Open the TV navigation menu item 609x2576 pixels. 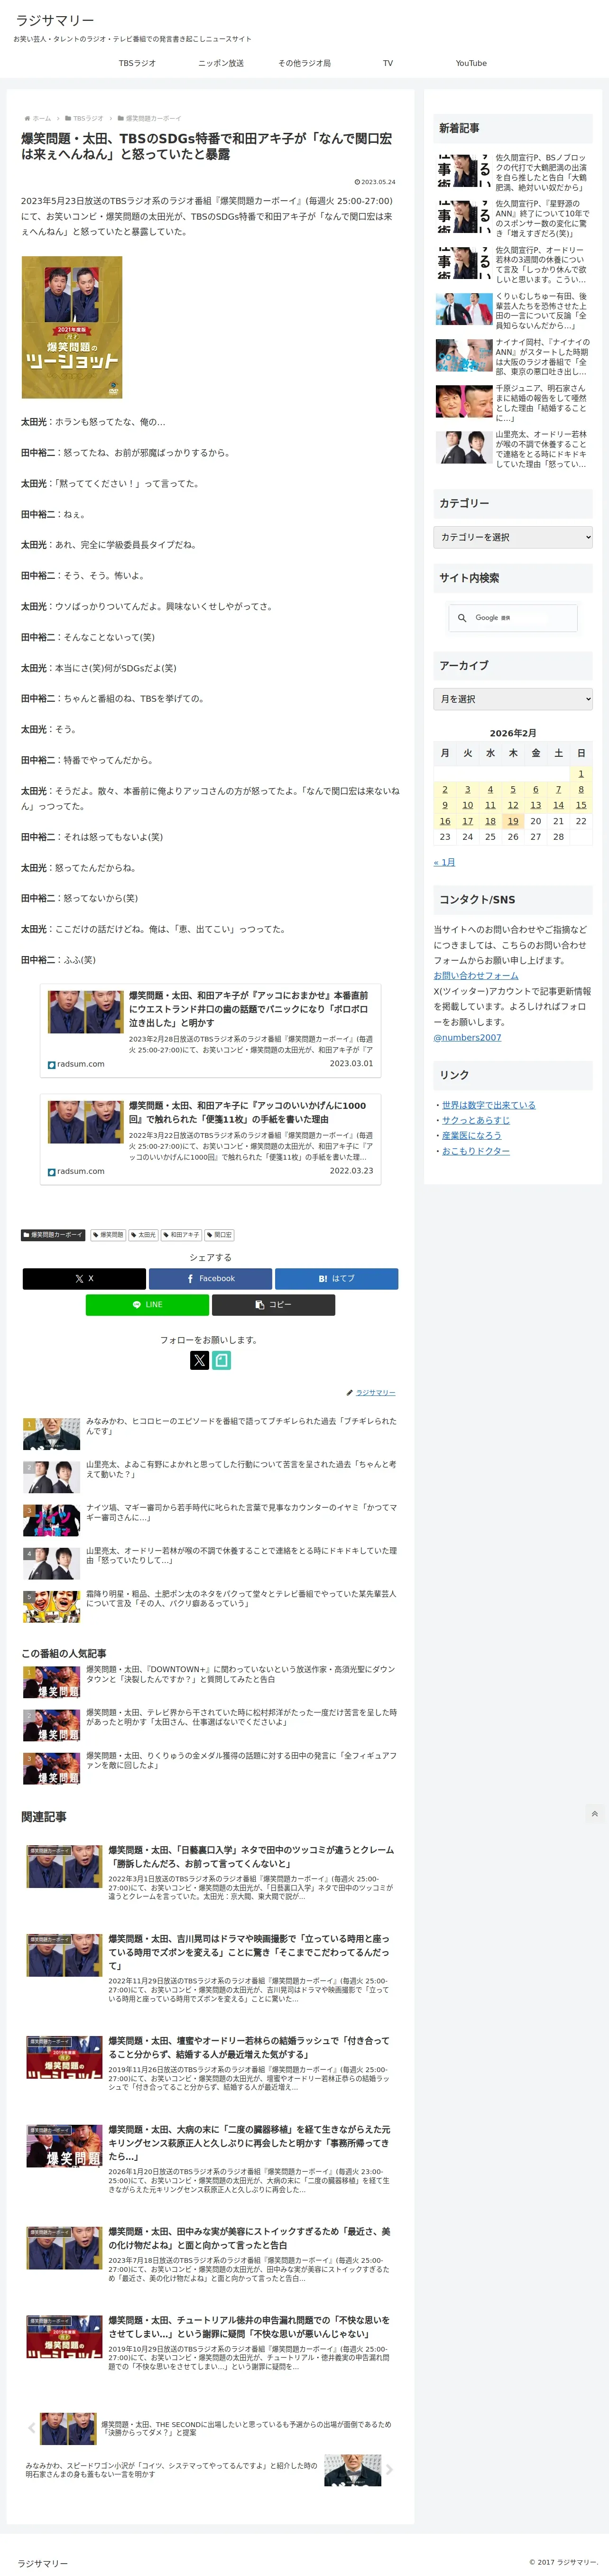(388, 63)
